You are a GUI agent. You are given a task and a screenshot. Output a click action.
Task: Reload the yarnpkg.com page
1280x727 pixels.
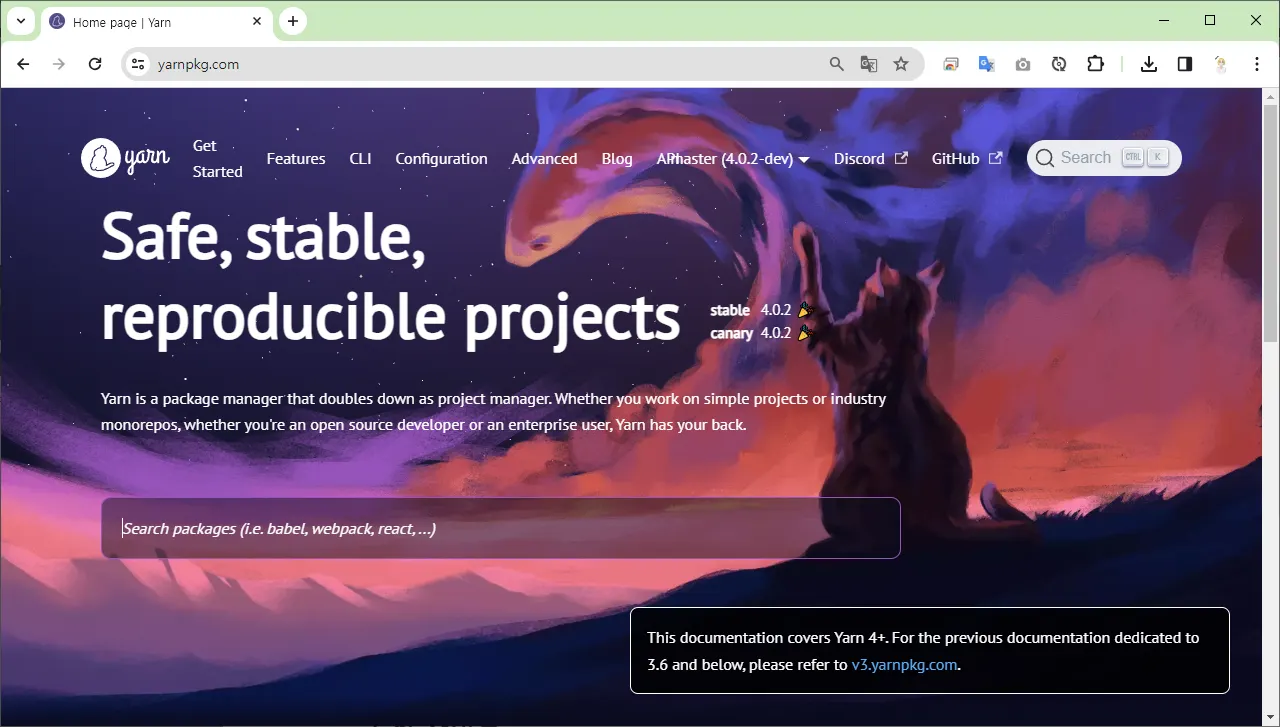[95, 64]
